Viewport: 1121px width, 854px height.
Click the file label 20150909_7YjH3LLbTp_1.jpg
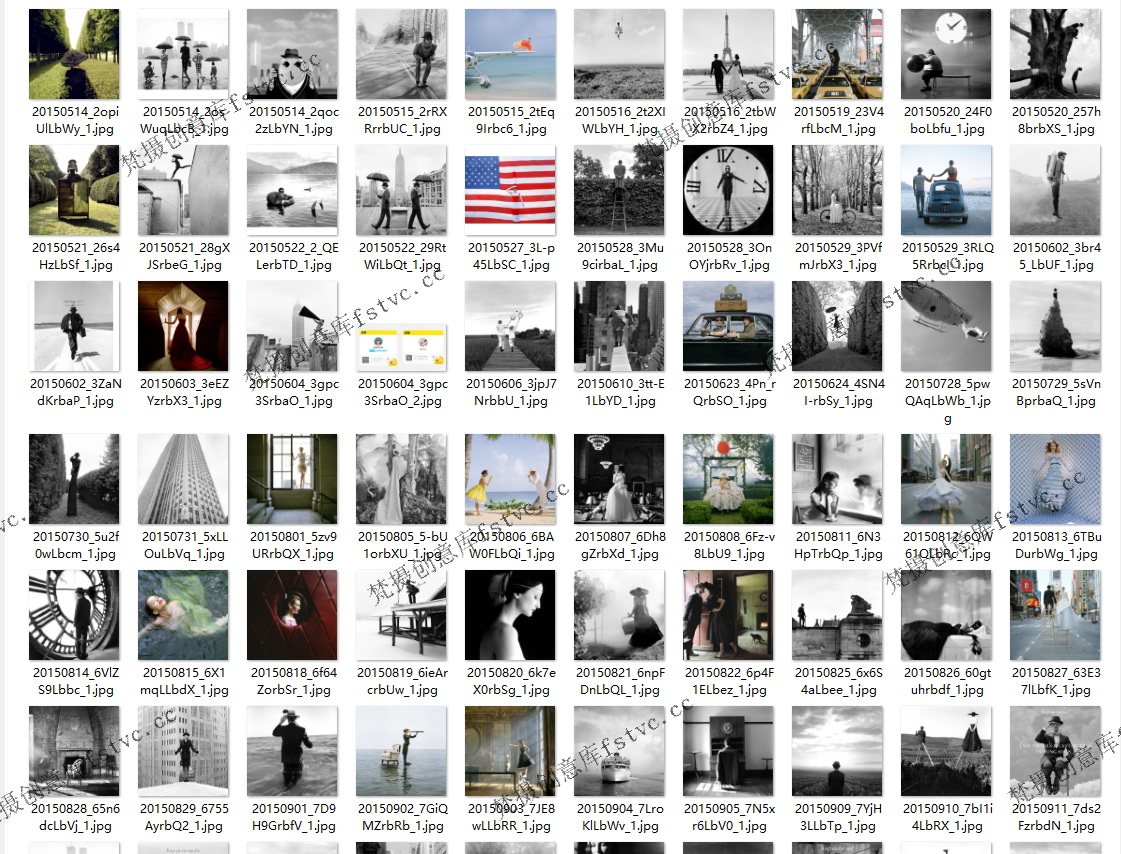pos(838,817)
